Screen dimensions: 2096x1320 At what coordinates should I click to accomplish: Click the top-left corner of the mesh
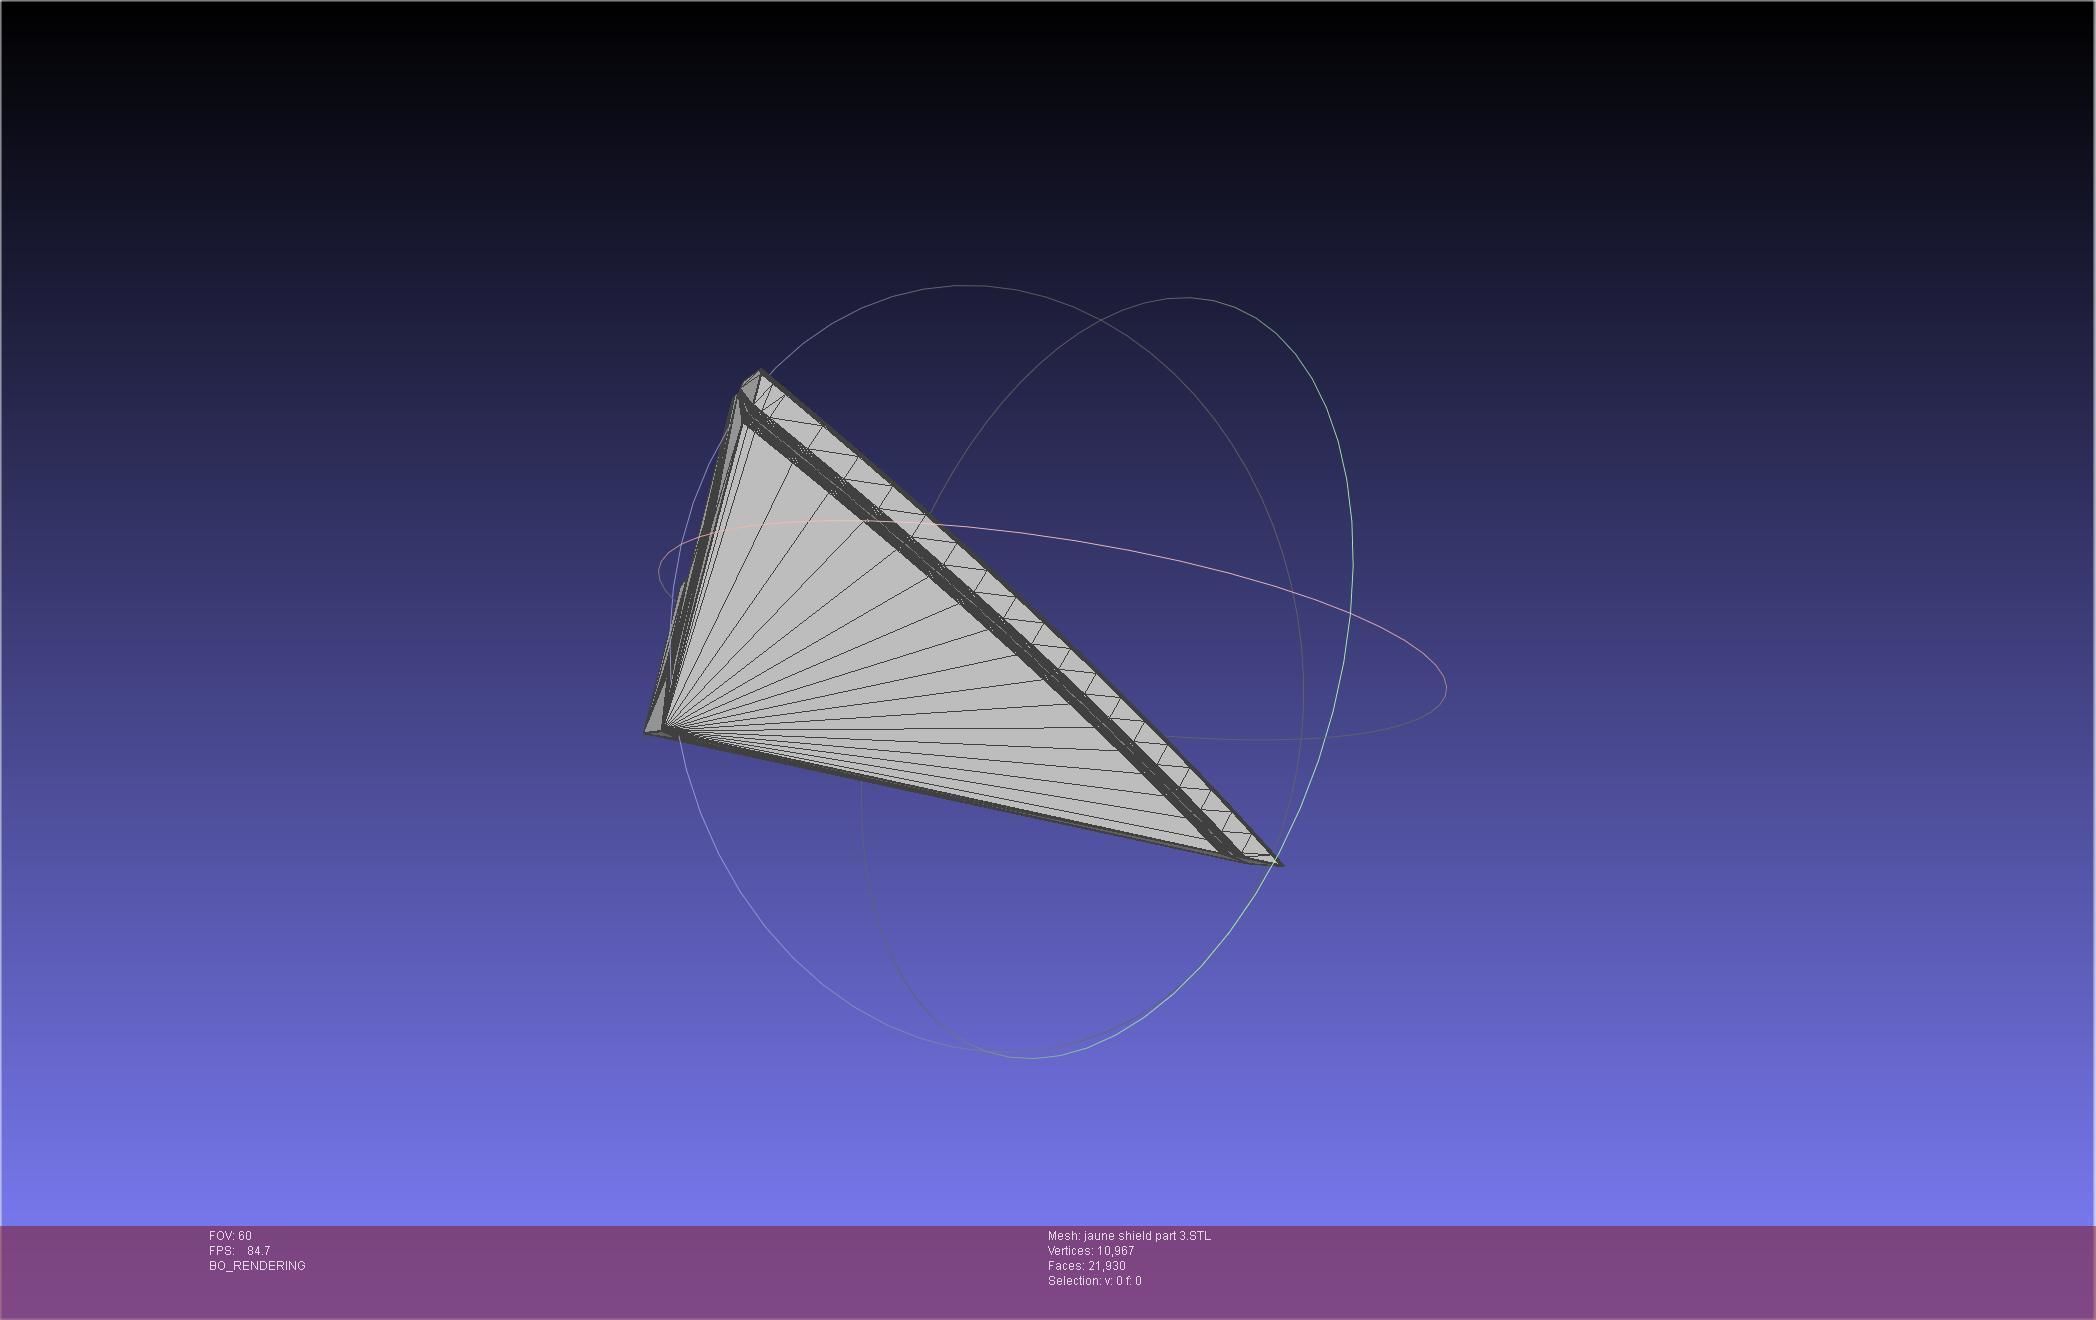click(757, 375)
